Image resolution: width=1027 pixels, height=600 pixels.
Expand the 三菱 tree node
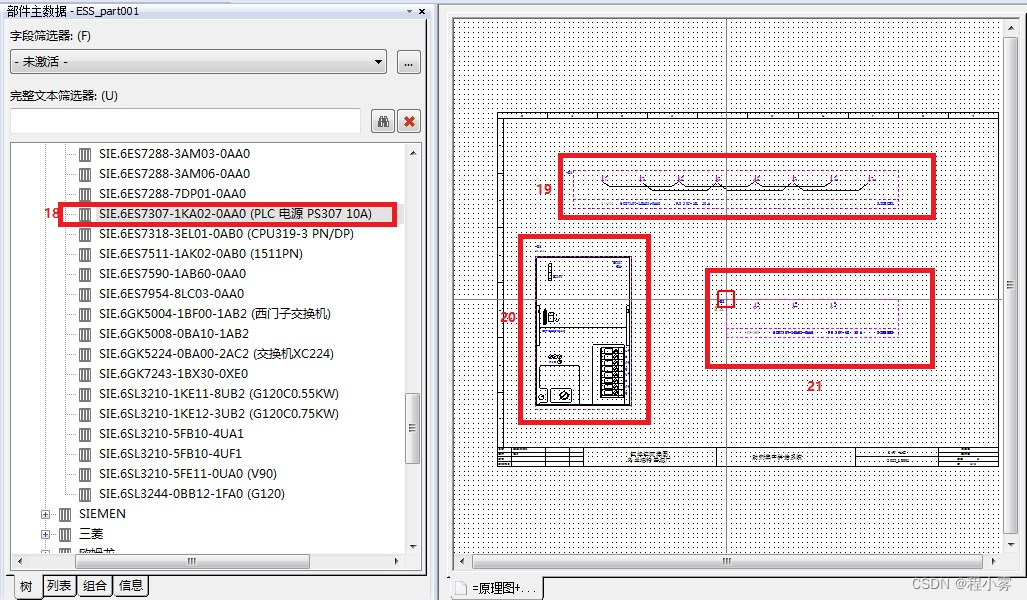pyautogui.click(x=45, y=534)
